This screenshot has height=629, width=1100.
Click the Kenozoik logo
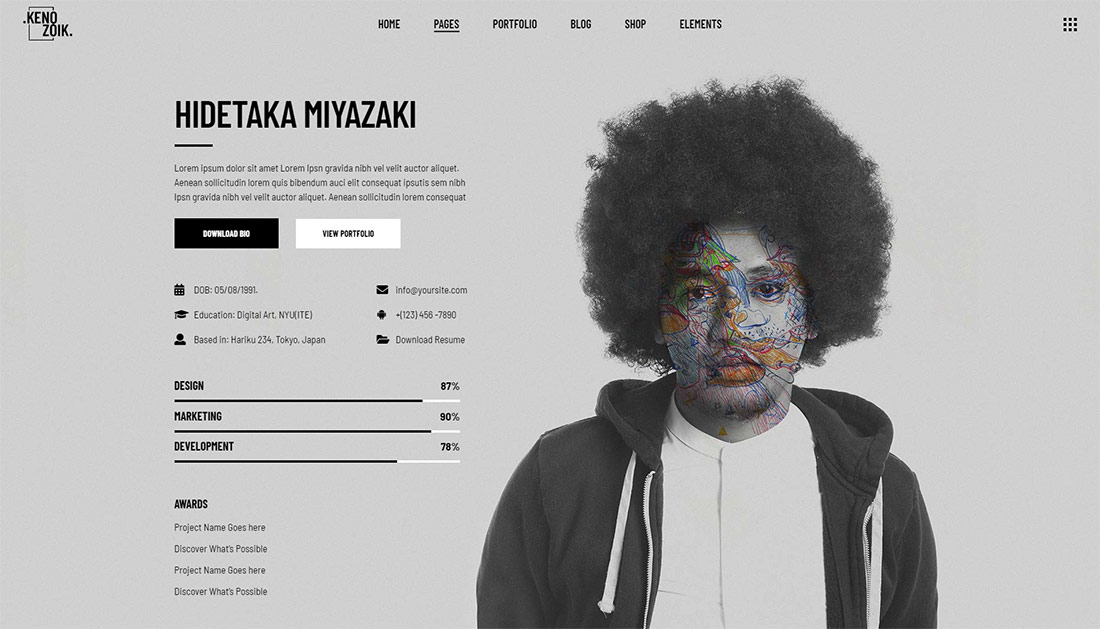point(48,24)
